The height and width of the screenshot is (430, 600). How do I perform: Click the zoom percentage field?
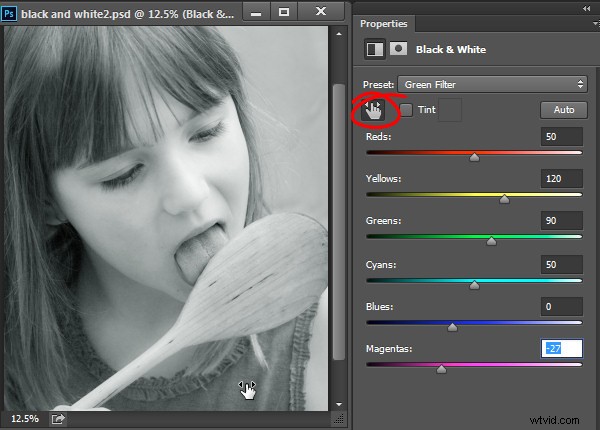coord(25,419)
